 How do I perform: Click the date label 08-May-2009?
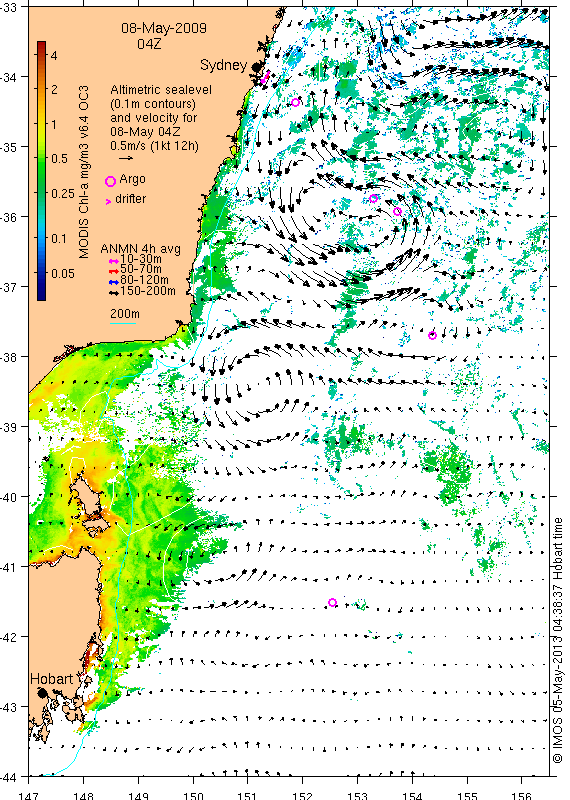coord(164,28)
